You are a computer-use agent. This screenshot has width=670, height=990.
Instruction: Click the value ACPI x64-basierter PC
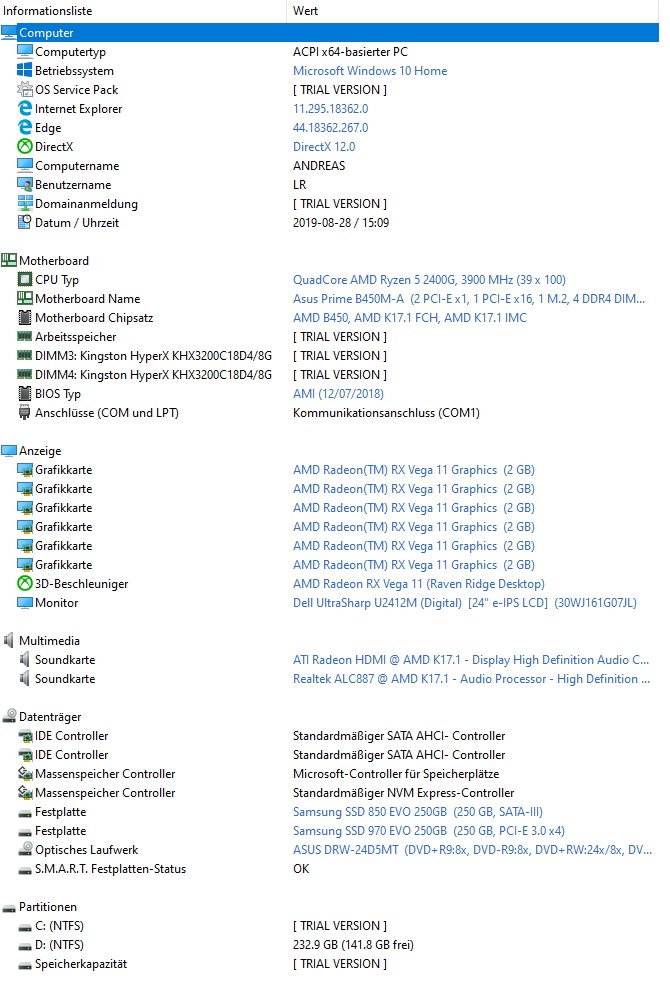tap(350, 52)
